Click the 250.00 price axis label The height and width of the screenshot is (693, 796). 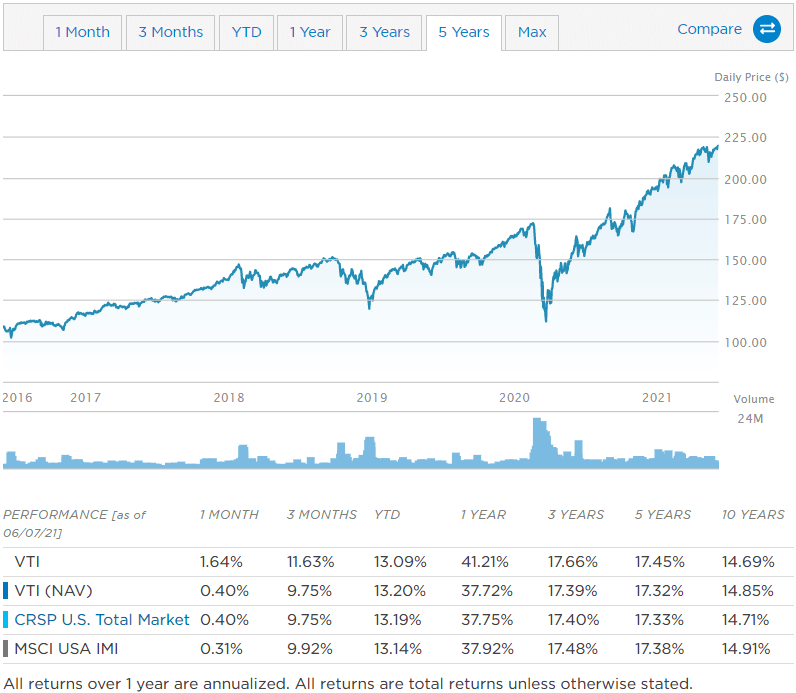(x=745, y=97)
